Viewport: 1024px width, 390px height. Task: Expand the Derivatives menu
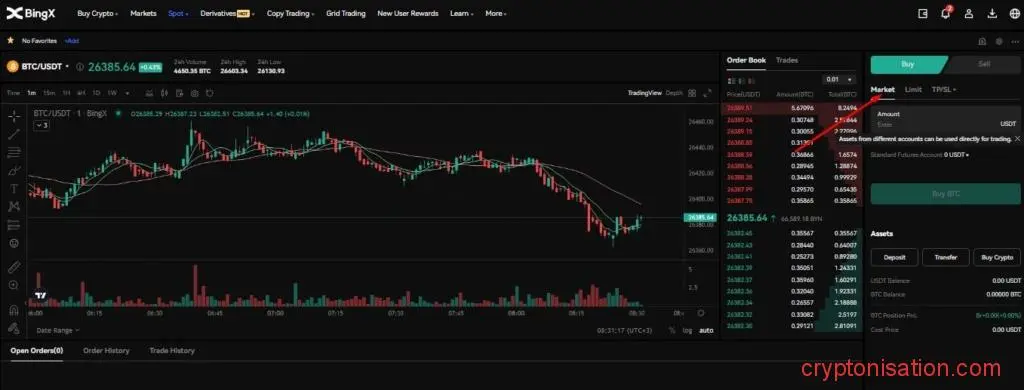[227, 13]
